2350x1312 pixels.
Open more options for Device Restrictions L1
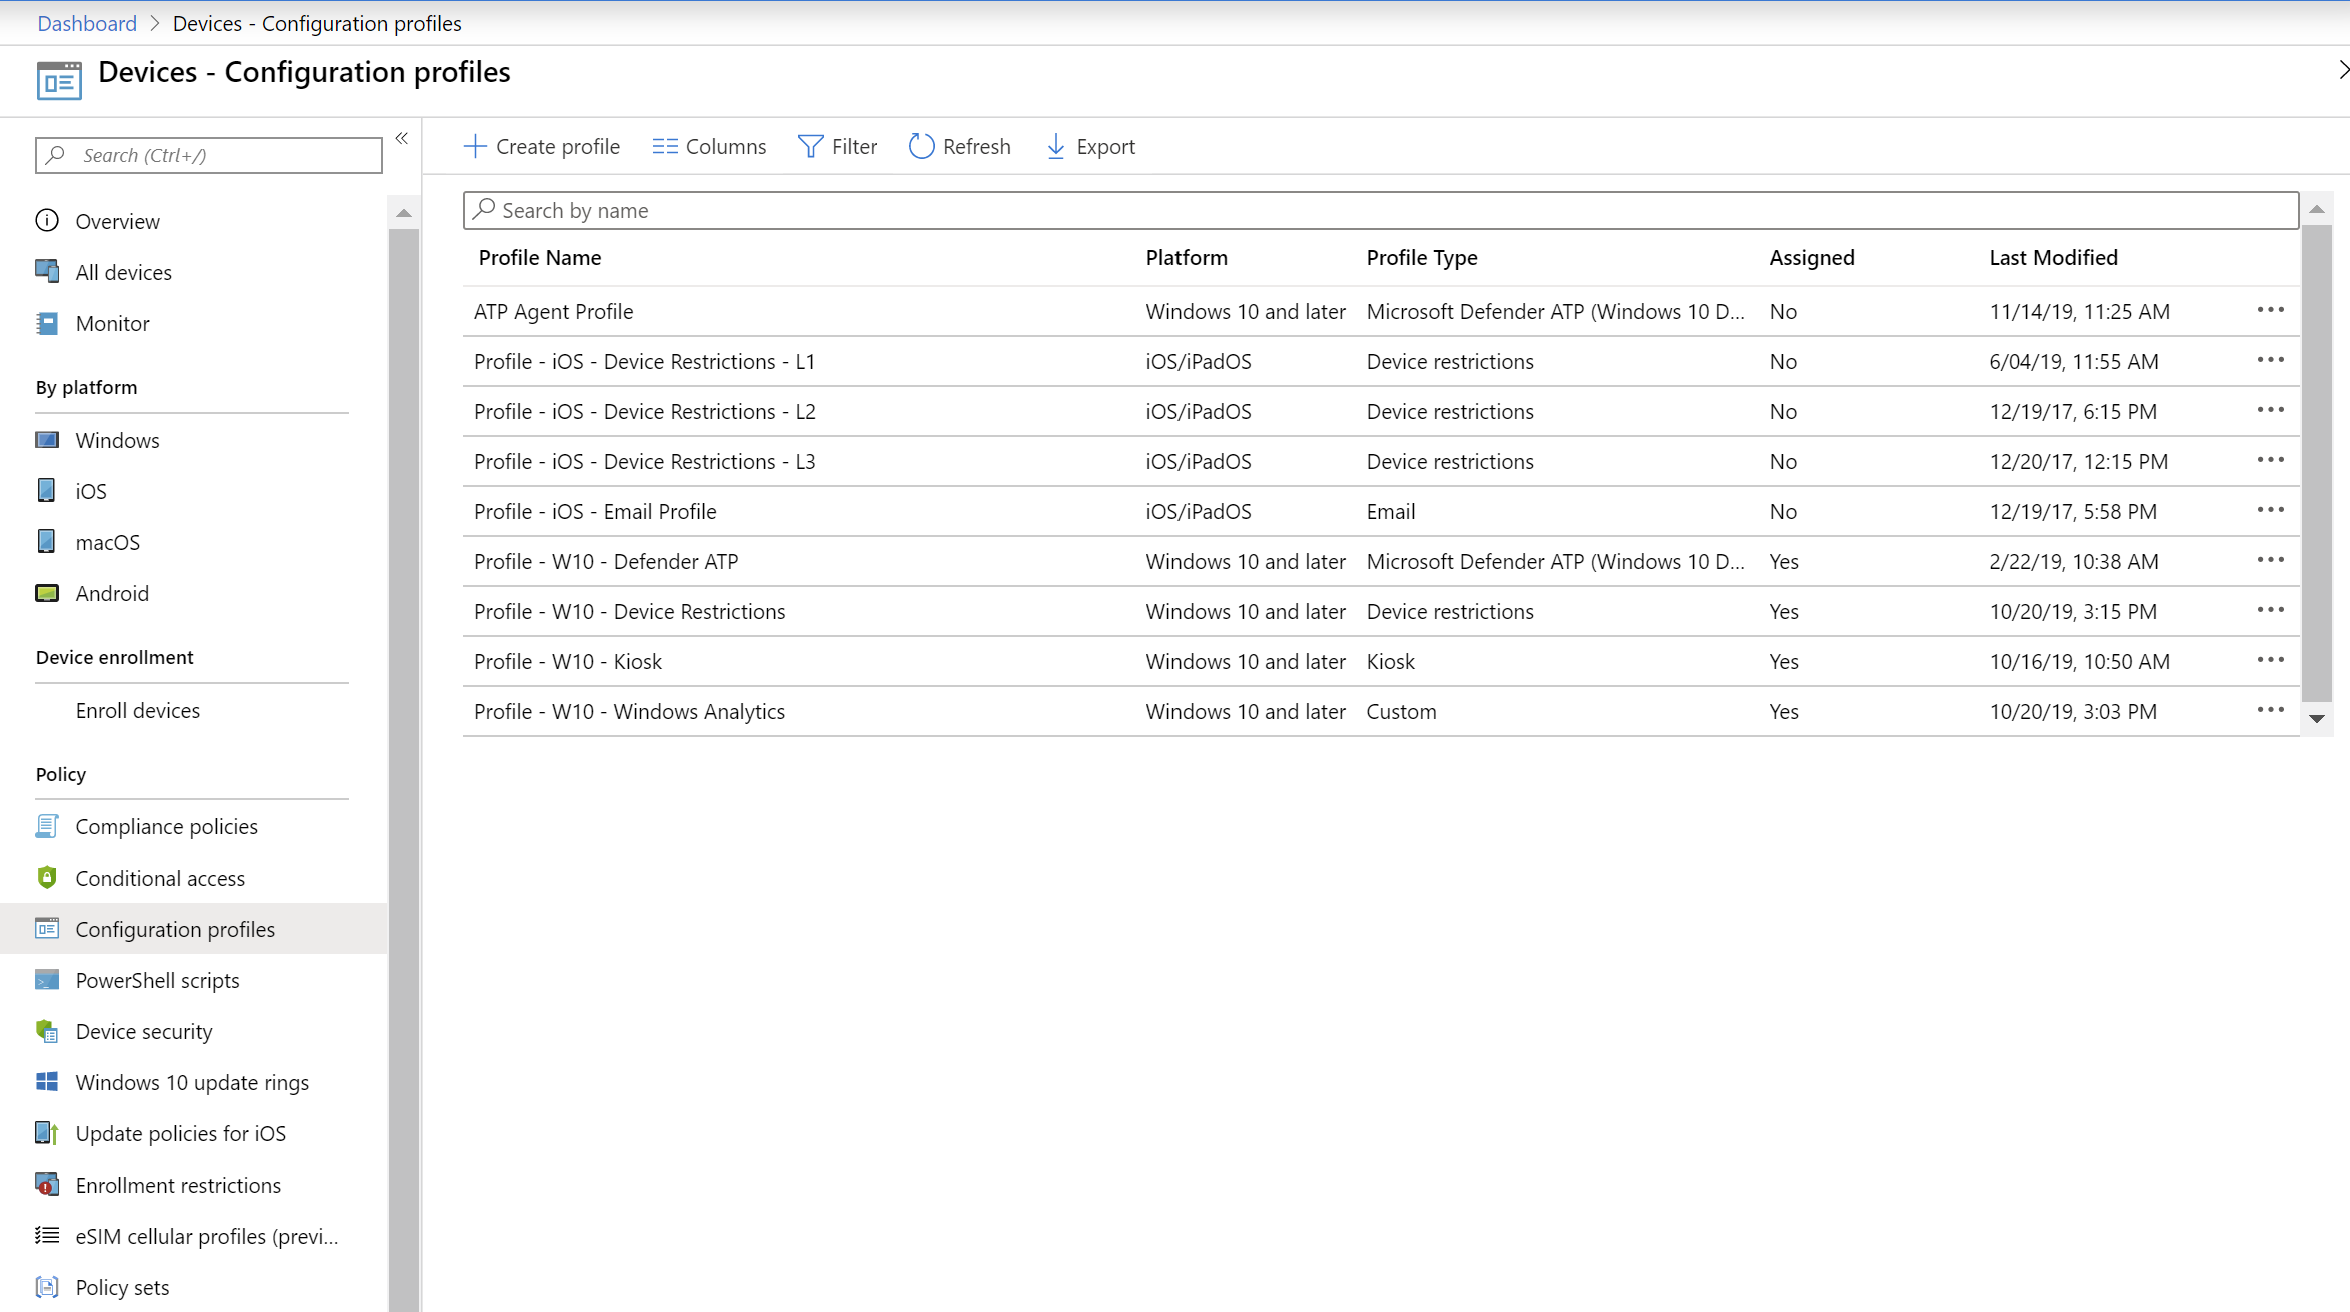[2270, 360]
